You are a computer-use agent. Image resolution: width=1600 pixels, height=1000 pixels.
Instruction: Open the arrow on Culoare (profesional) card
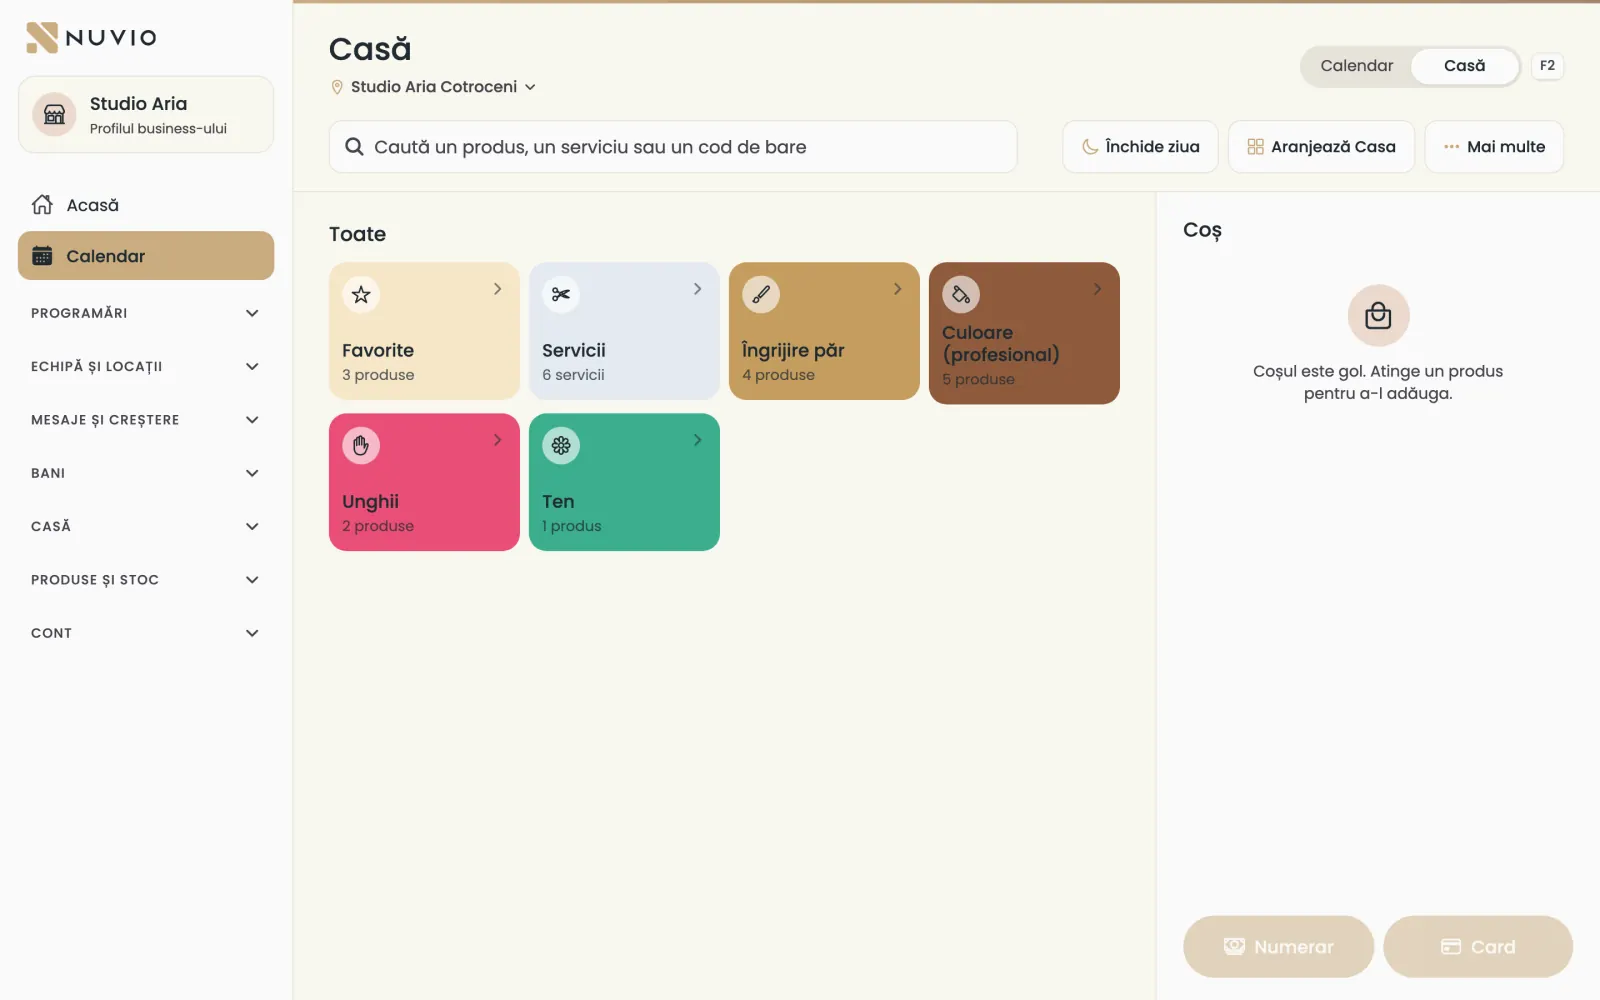click(1097, 289)
